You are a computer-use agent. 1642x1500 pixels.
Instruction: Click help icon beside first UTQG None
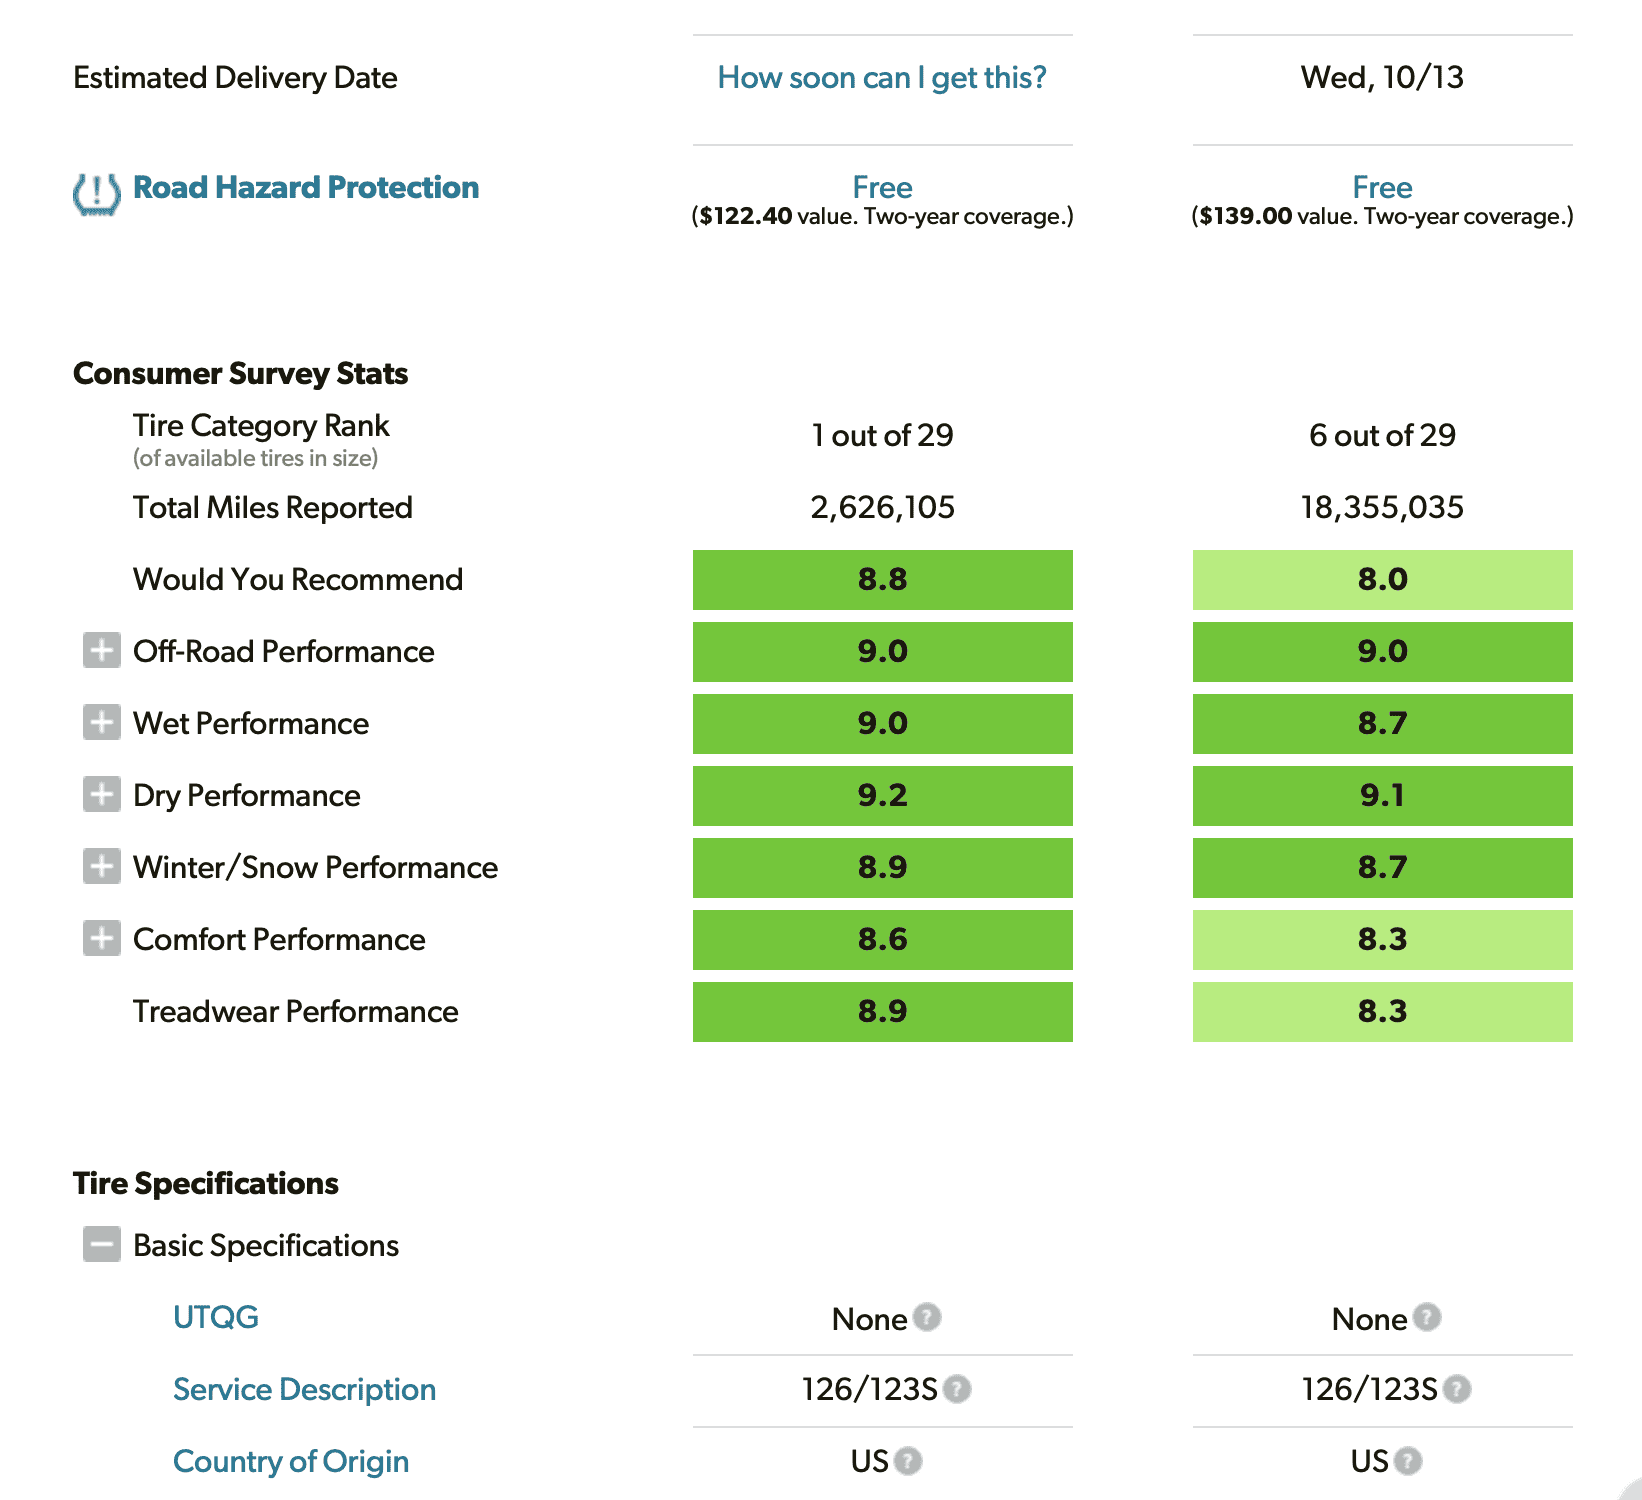point(927,1317)
